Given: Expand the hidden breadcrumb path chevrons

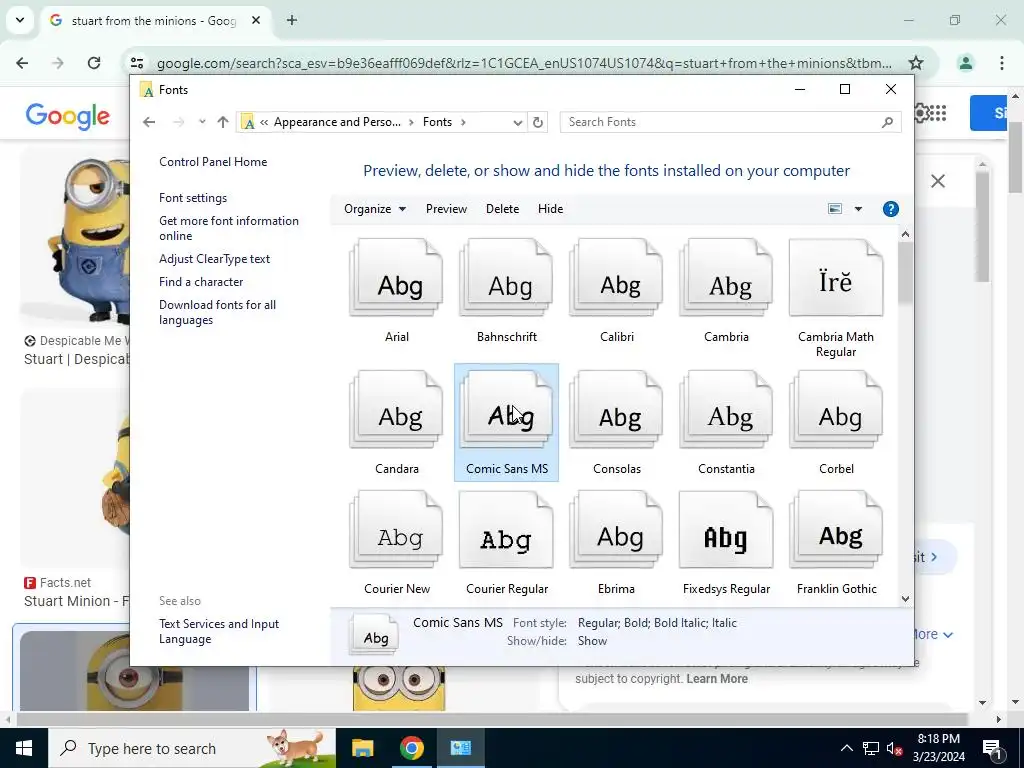Looking at the screenshot, I should [264, 122].
